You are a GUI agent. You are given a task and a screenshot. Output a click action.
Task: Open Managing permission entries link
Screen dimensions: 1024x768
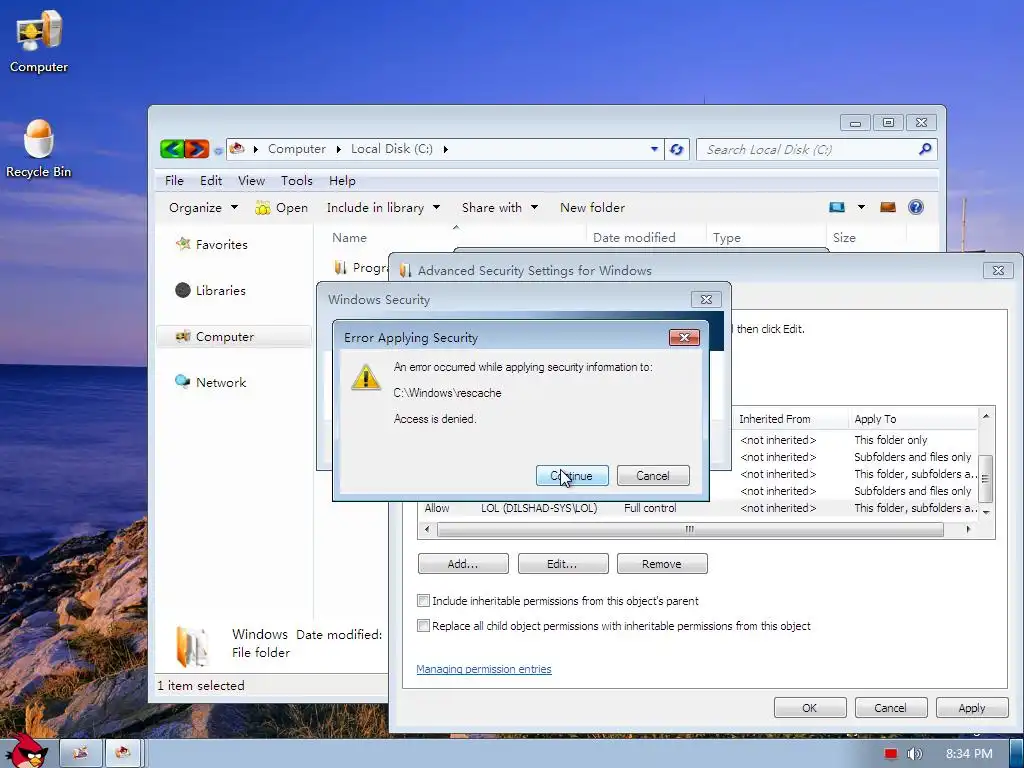[484, 669]
